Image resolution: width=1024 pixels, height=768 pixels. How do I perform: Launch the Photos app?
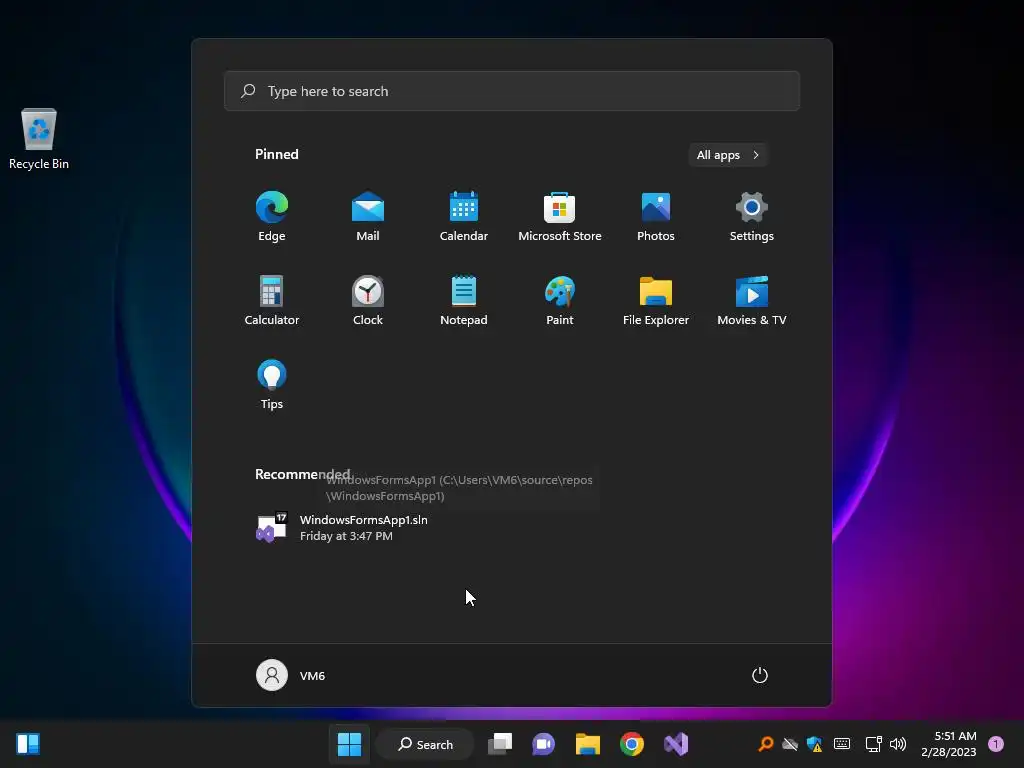[x=656, y=217]
